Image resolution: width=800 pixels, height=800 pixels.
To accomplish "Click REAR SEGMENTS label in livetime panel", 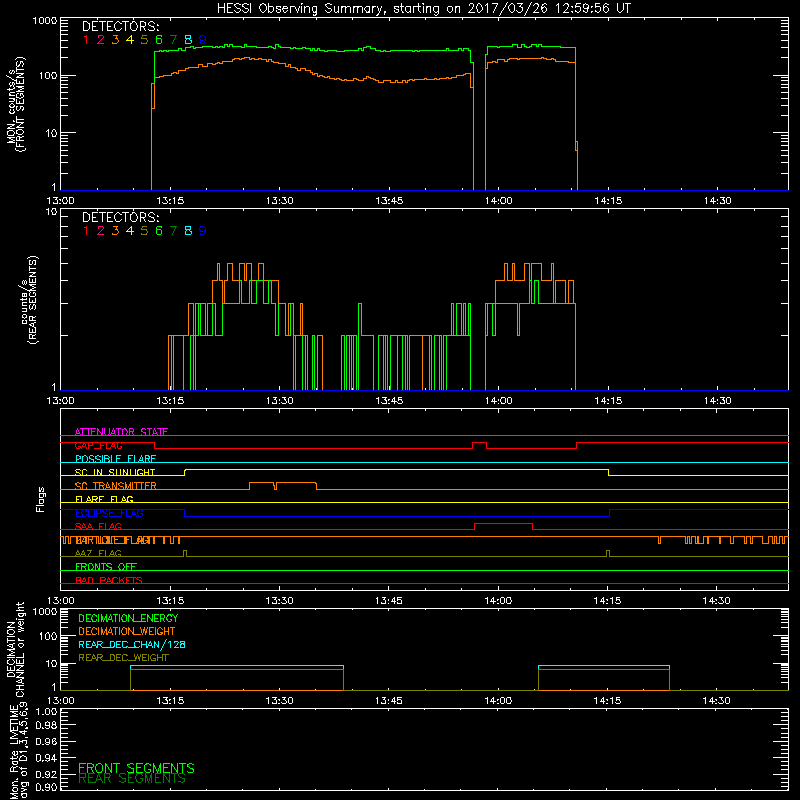I will point(132,779).
